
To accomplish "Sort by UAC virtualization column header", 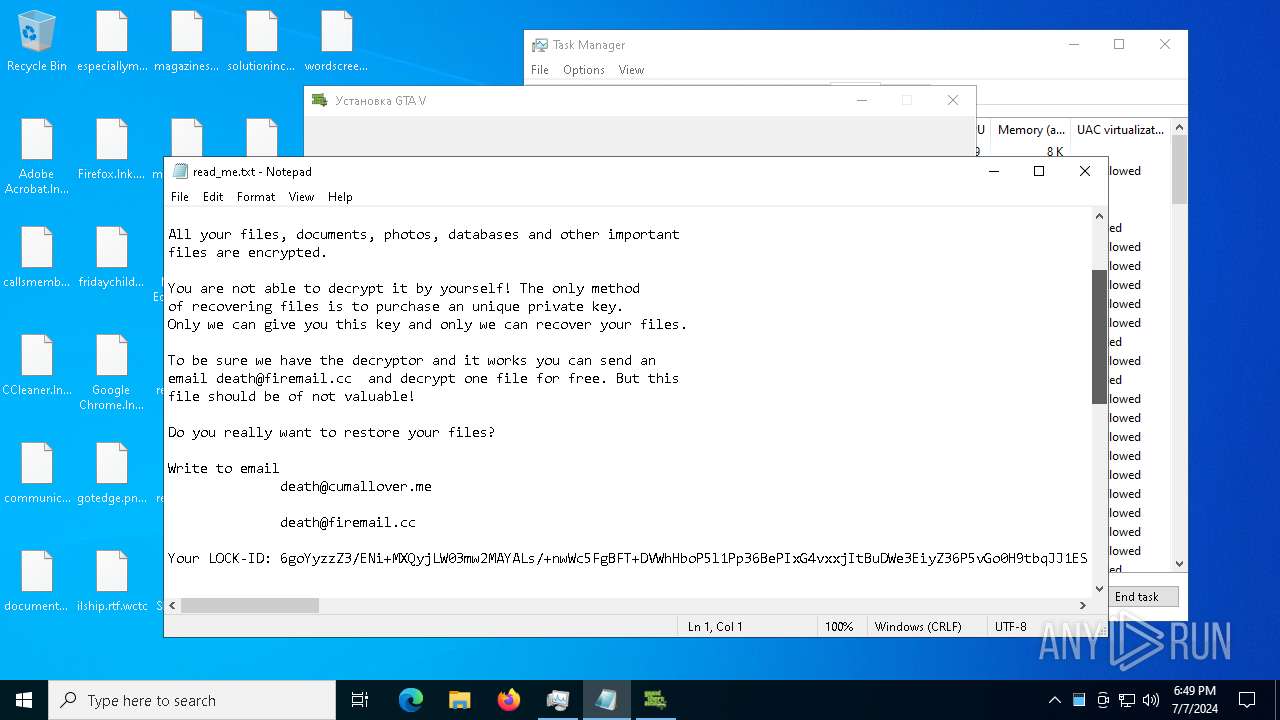I will coord(1120,130).
